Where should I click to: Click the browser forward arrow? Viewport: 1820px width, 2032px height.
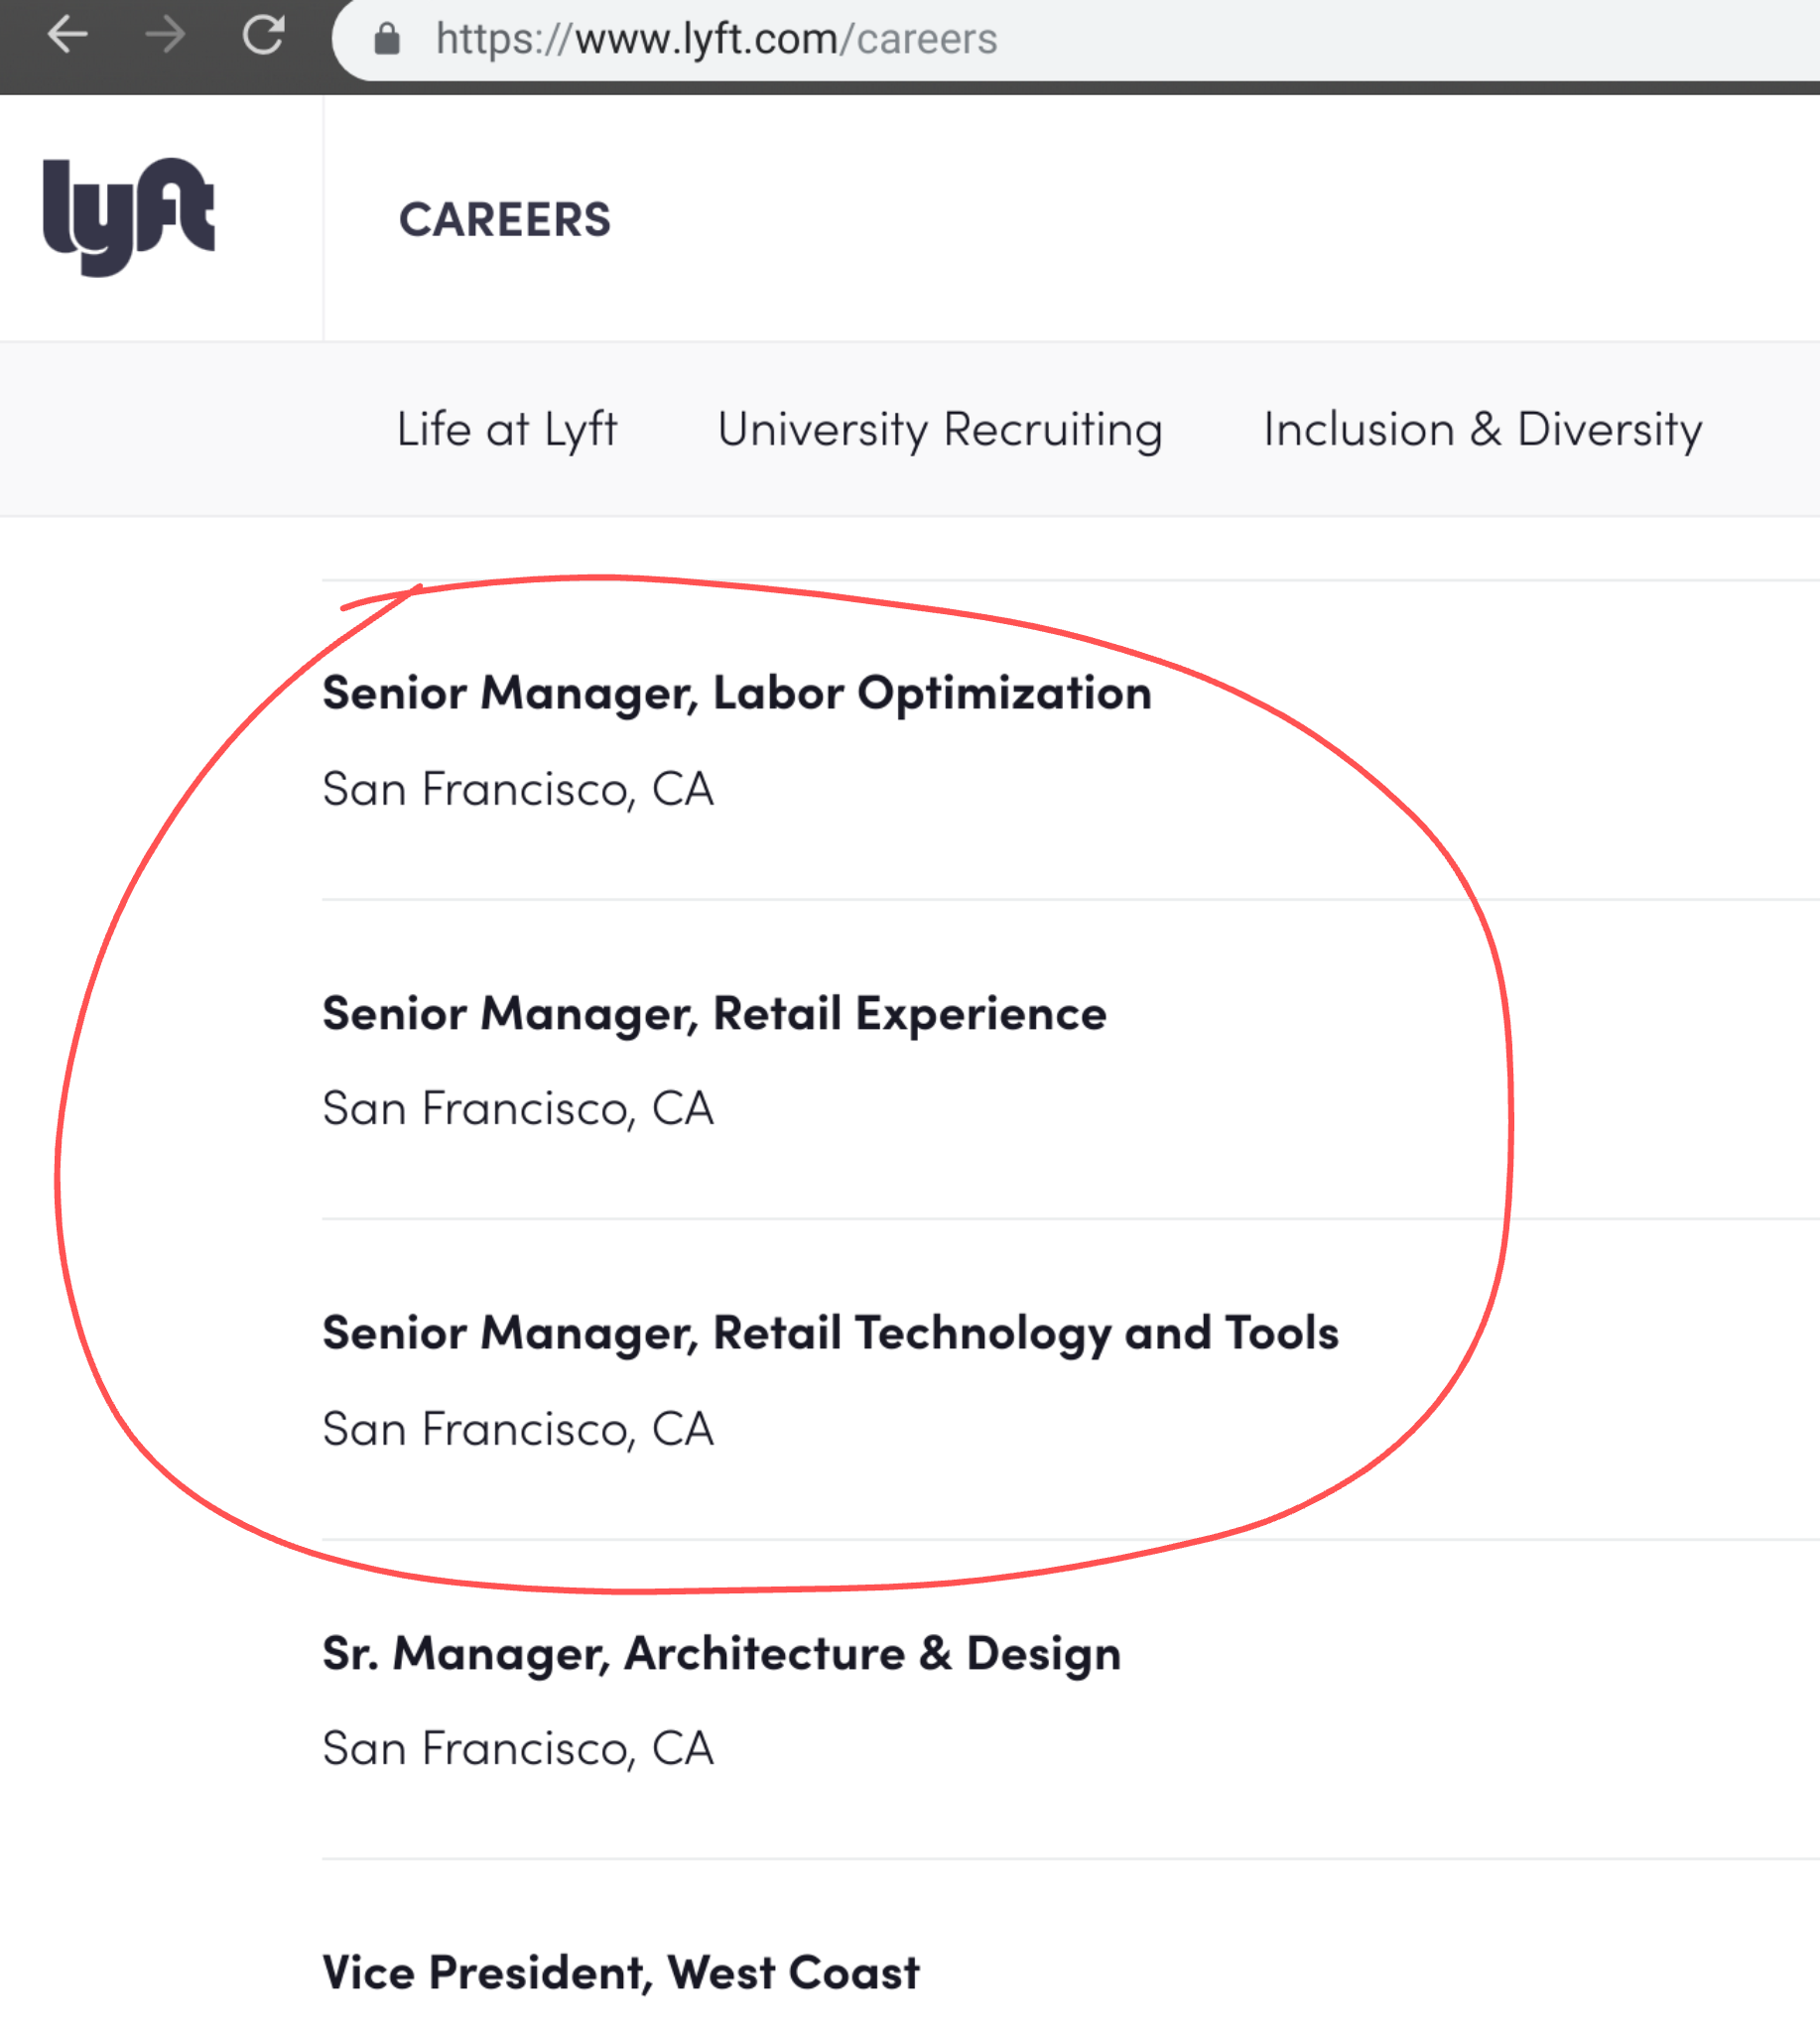click(x=166, y=36)
